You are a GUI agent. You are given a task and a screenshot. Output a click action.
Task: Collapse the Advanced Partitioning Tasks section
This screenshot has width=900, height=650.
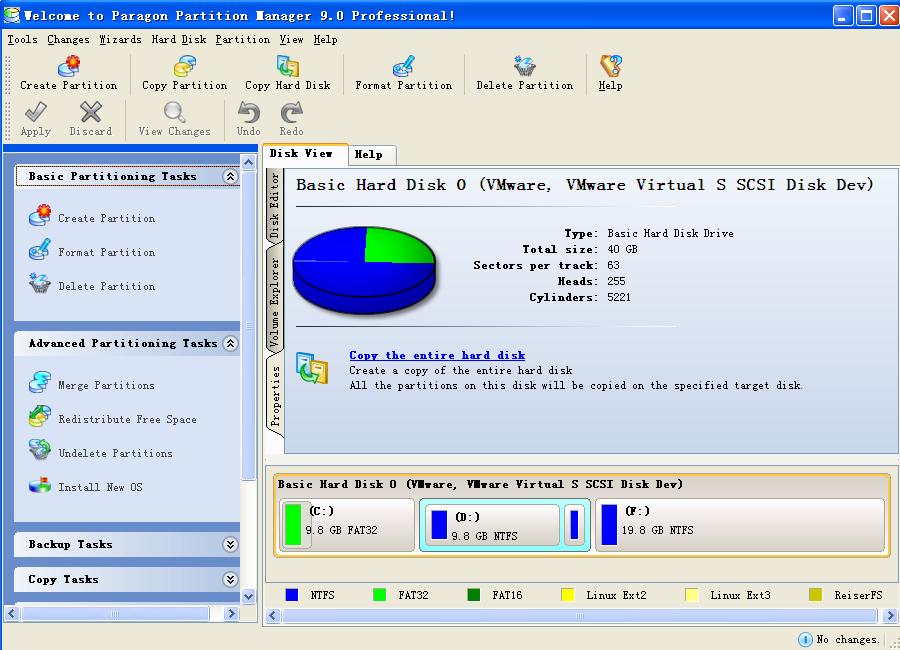(x=231, y=343)
